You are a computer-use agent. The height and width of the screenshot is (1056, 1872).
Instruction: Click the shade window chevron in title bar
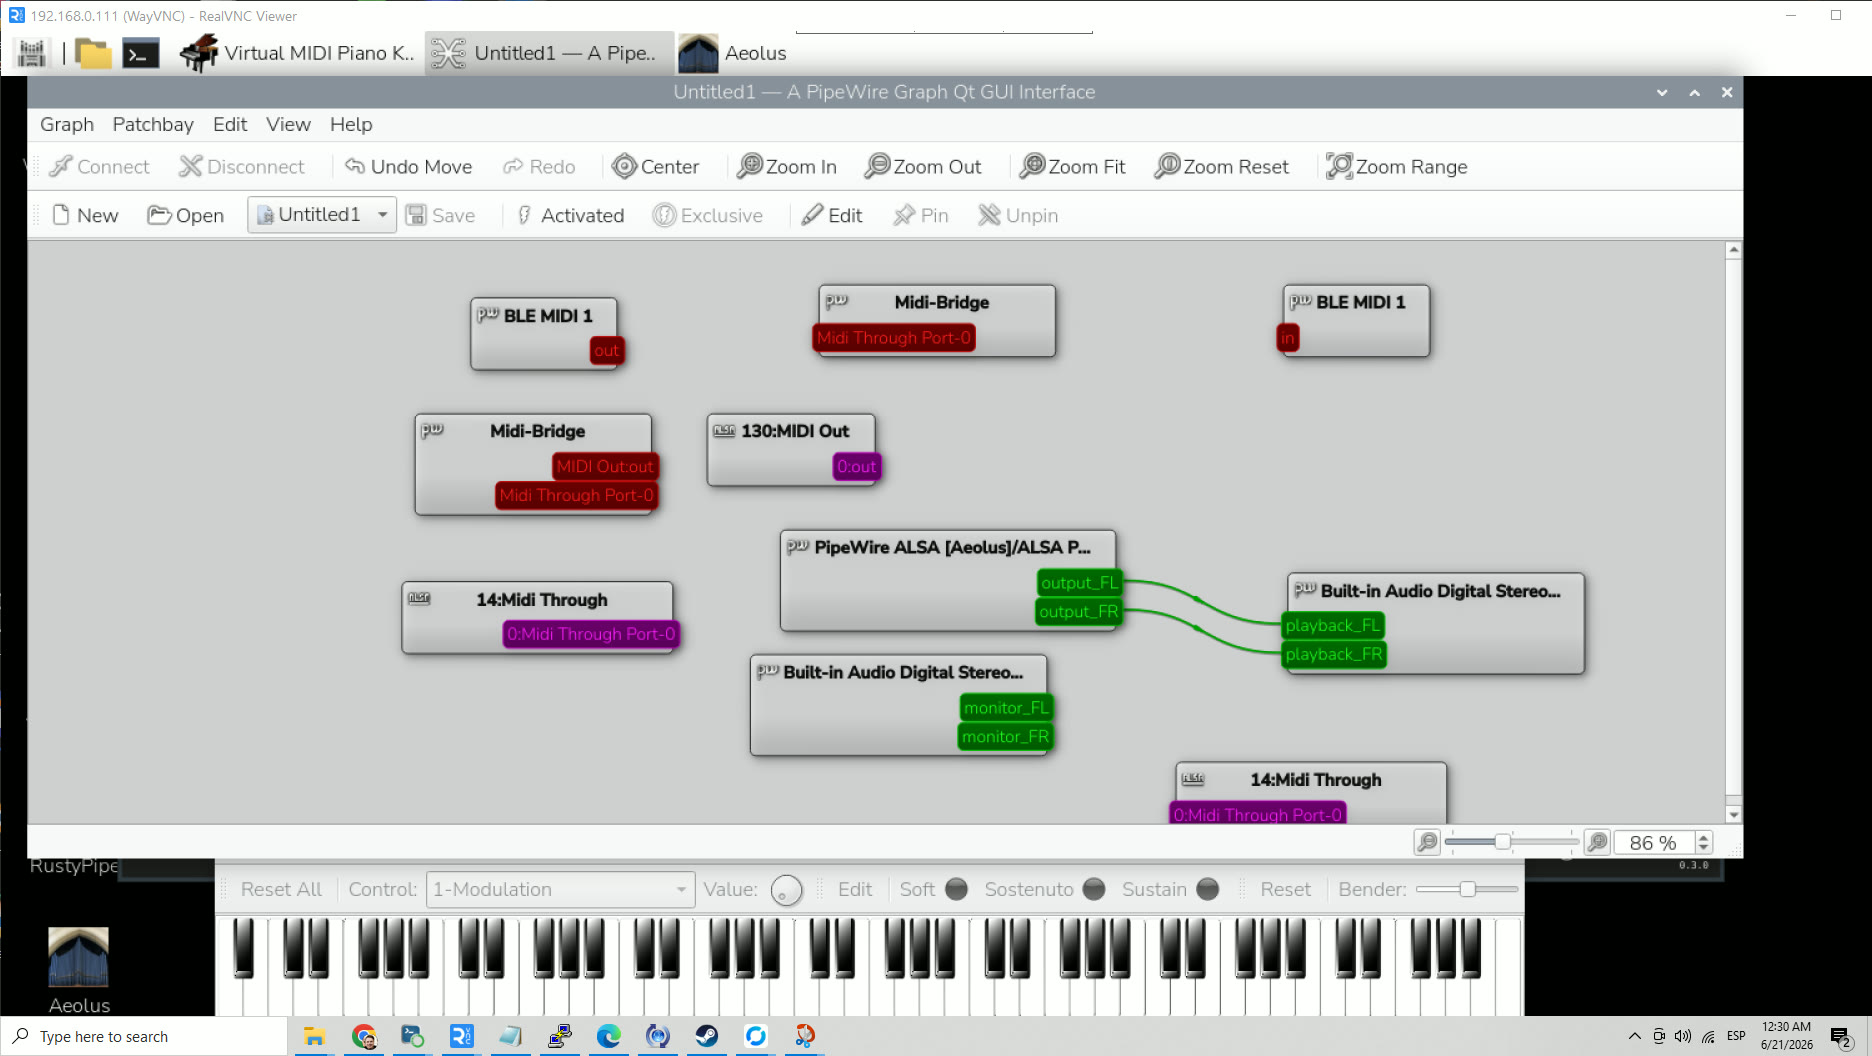(x=1662, y=92)
